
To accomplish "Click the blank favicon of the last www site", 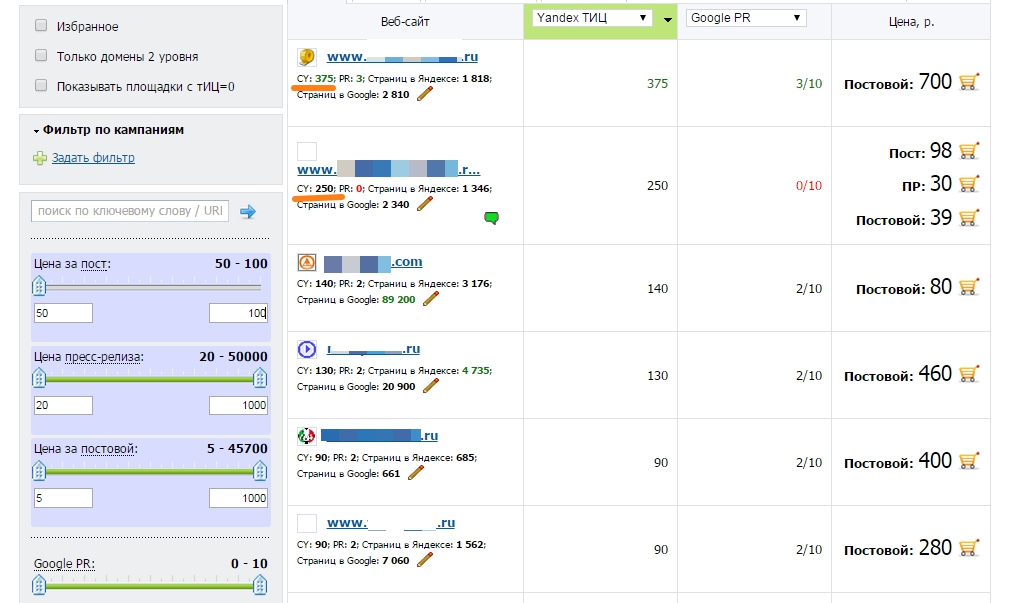I will click(307, 523).
